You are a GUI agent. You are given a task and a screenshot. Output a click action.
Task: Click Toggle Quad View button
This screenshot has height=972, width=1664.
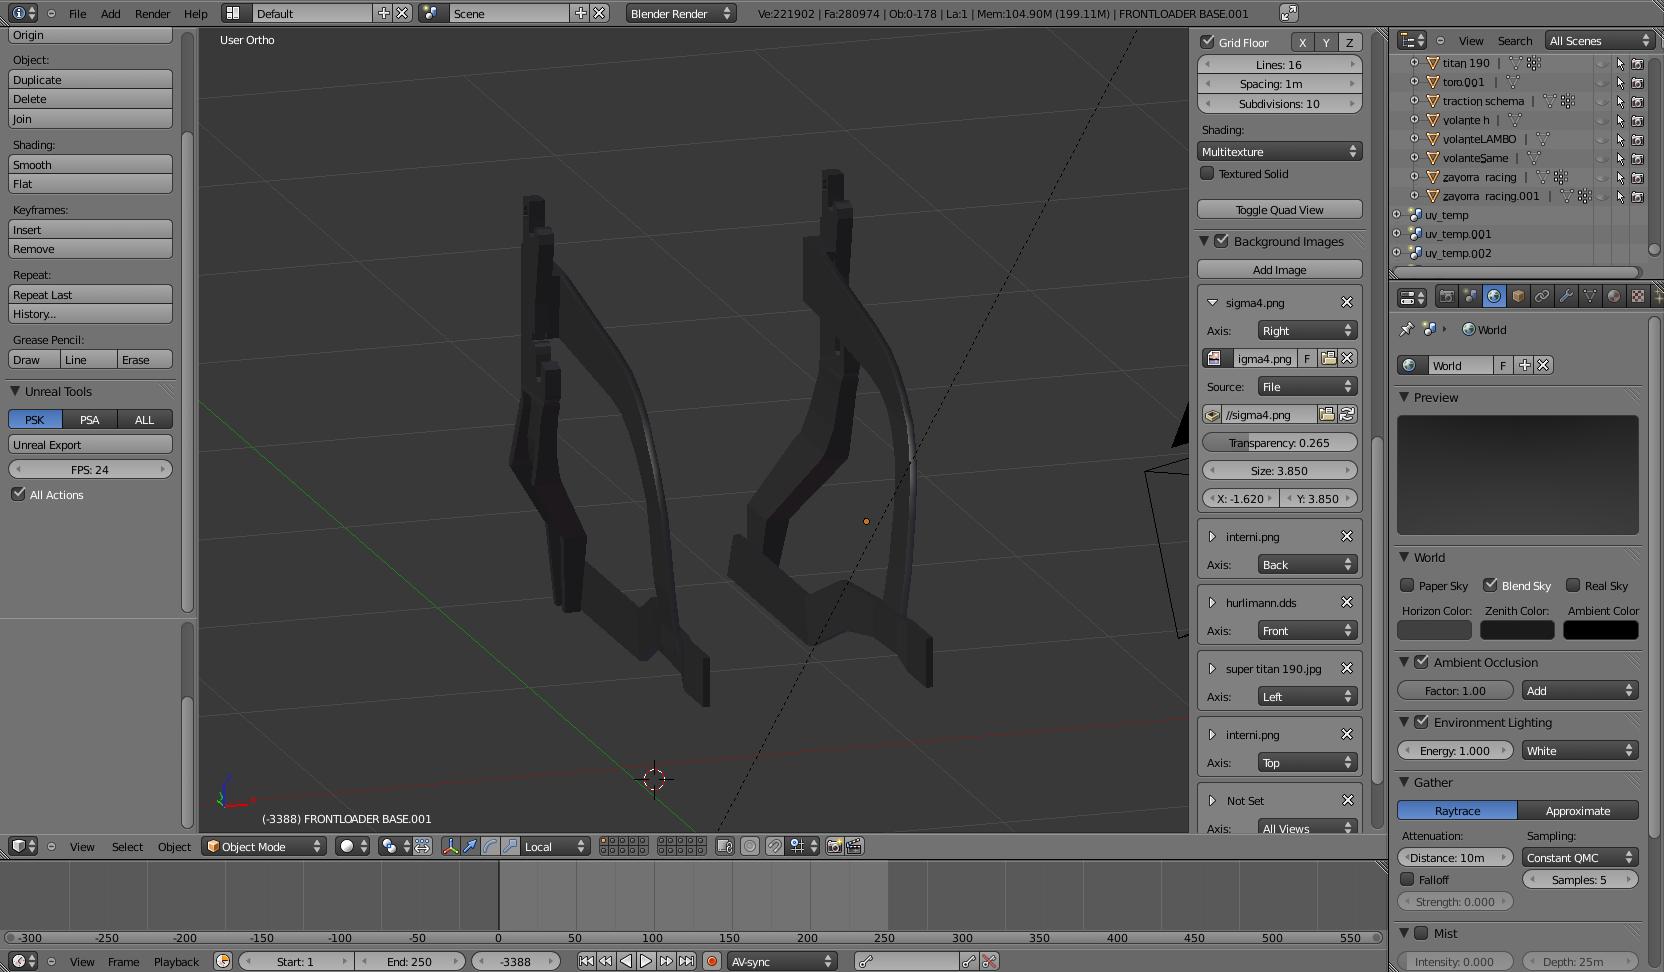[x=1280, y=209]
